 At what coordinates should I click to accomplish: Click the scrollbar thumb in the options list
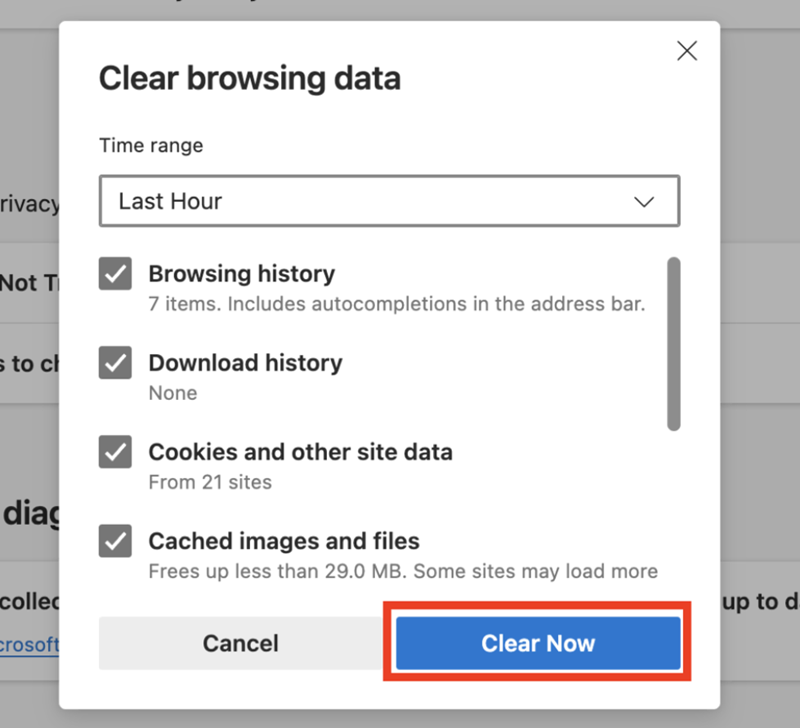673,343
